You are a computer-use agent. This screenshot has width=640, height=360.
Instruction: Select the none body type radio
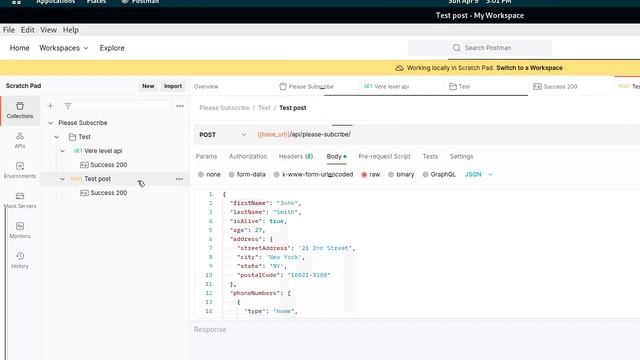click(201, 174)
